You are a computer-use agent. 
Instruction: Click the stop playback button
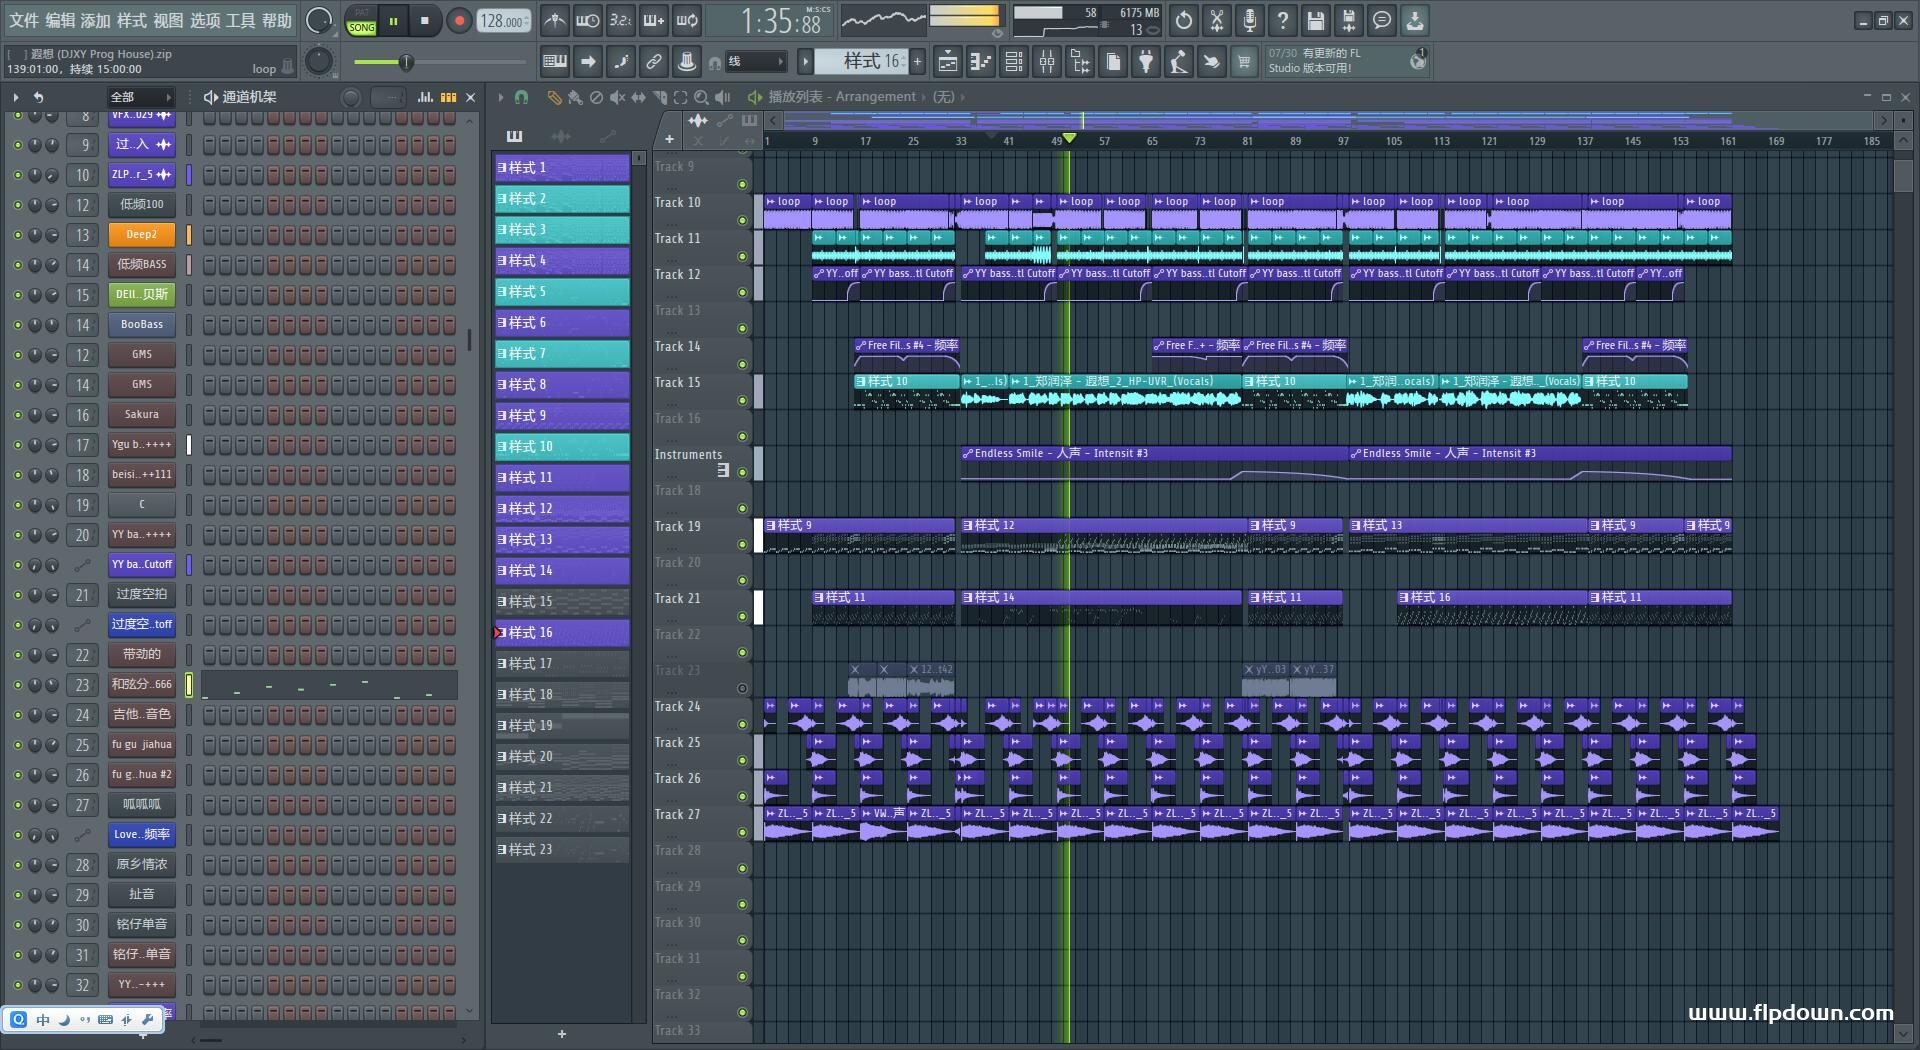point(425,21)
